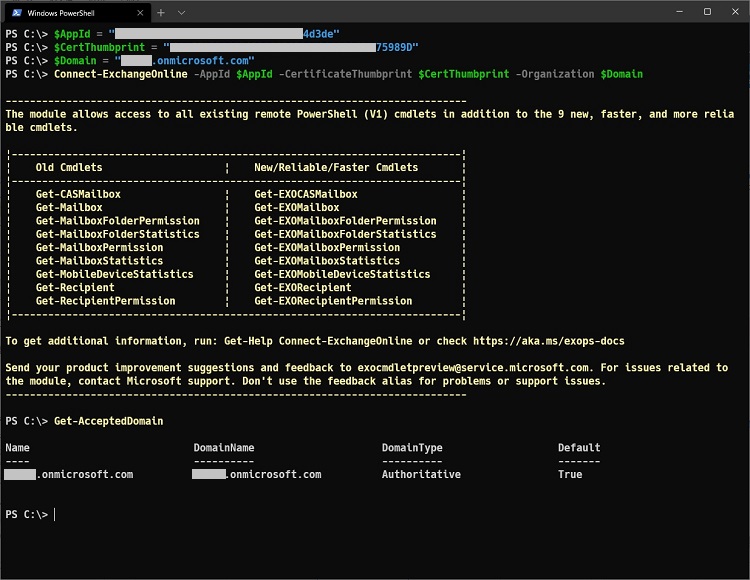Click the Authoritative value
The height and width of the screenshot is (580, 750).
(x=421, y=475)
